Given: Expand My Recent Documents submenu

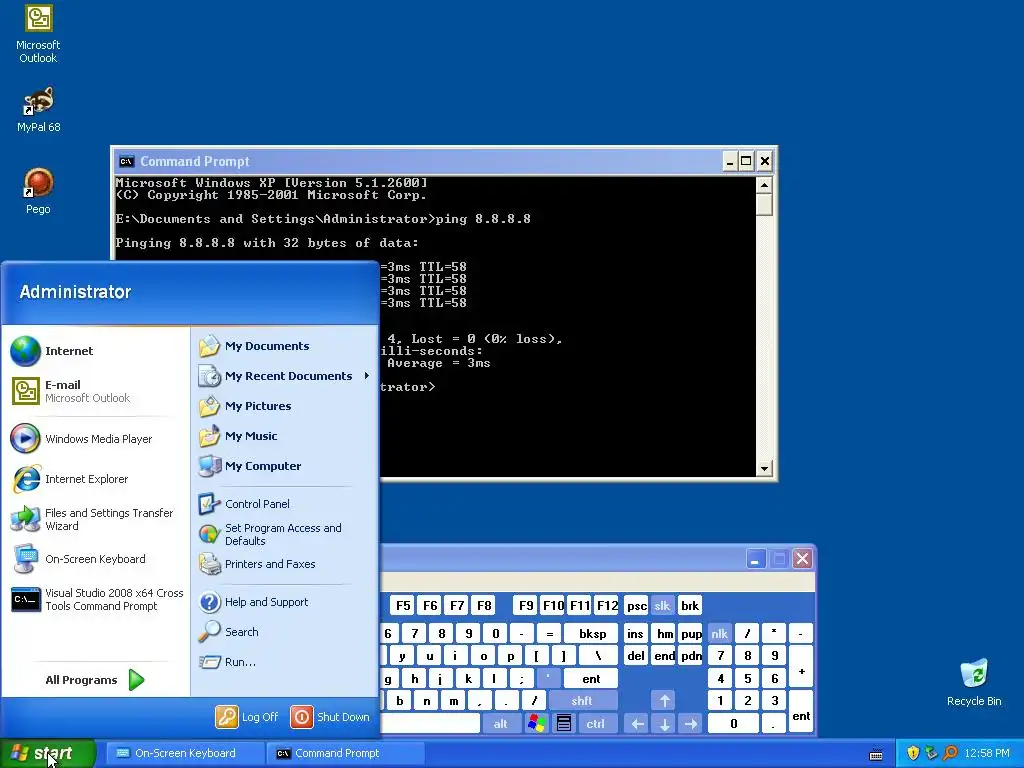Looking at the screenshot, I should pos(283,376).
